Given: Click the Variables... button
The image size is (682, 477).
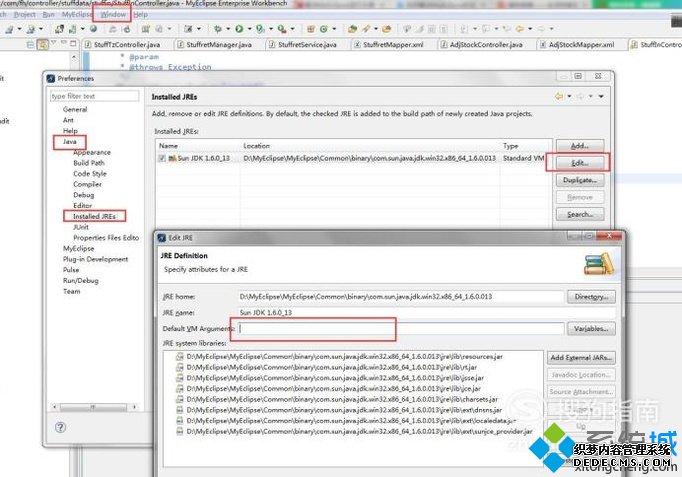Looking at the screenshot, I should click(591, 329).
